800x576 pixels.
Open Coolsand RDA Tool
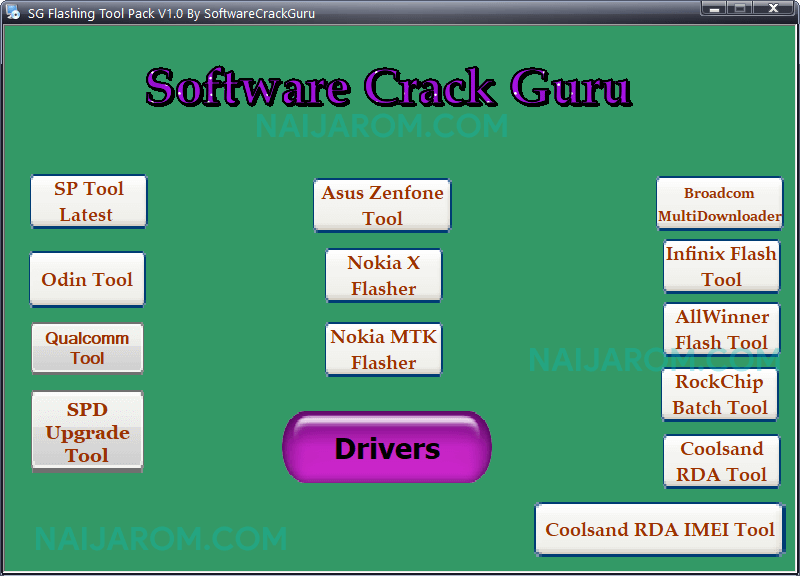[x=721, y=462]
